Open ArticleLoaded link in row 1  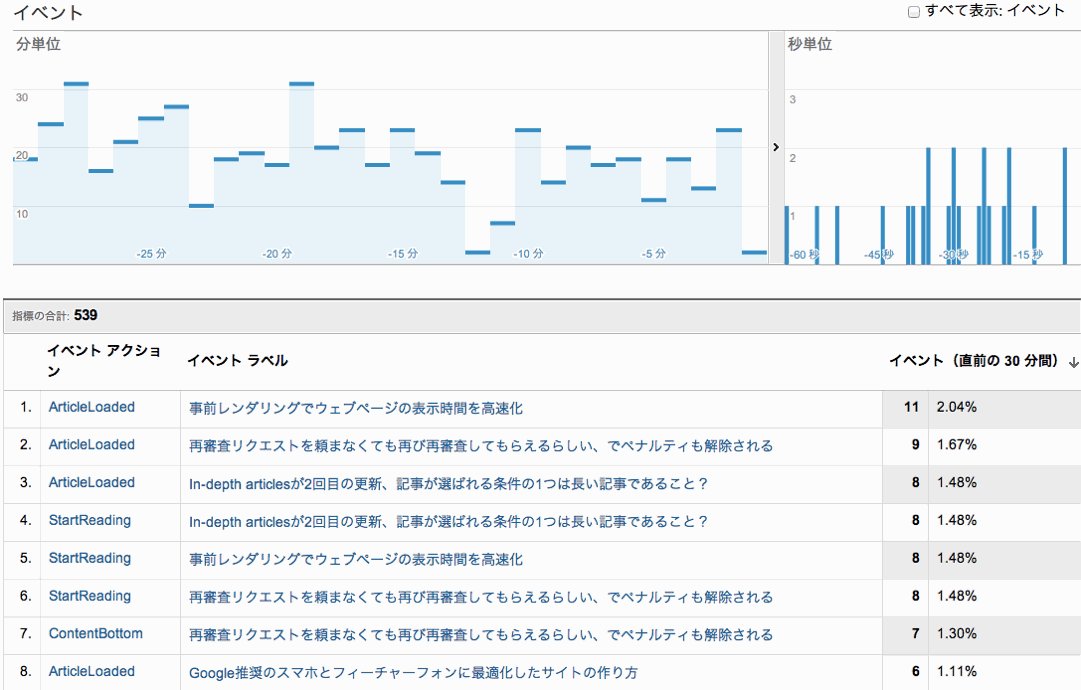[x=91, y=407]
